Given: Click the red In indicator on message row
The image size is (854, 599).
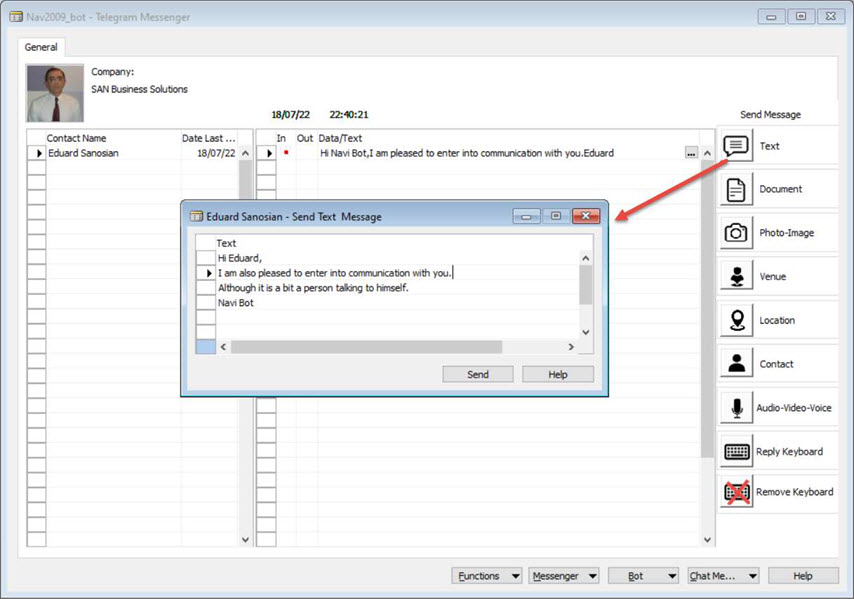Looking at the screenshot, I should [x=286, y=152].
